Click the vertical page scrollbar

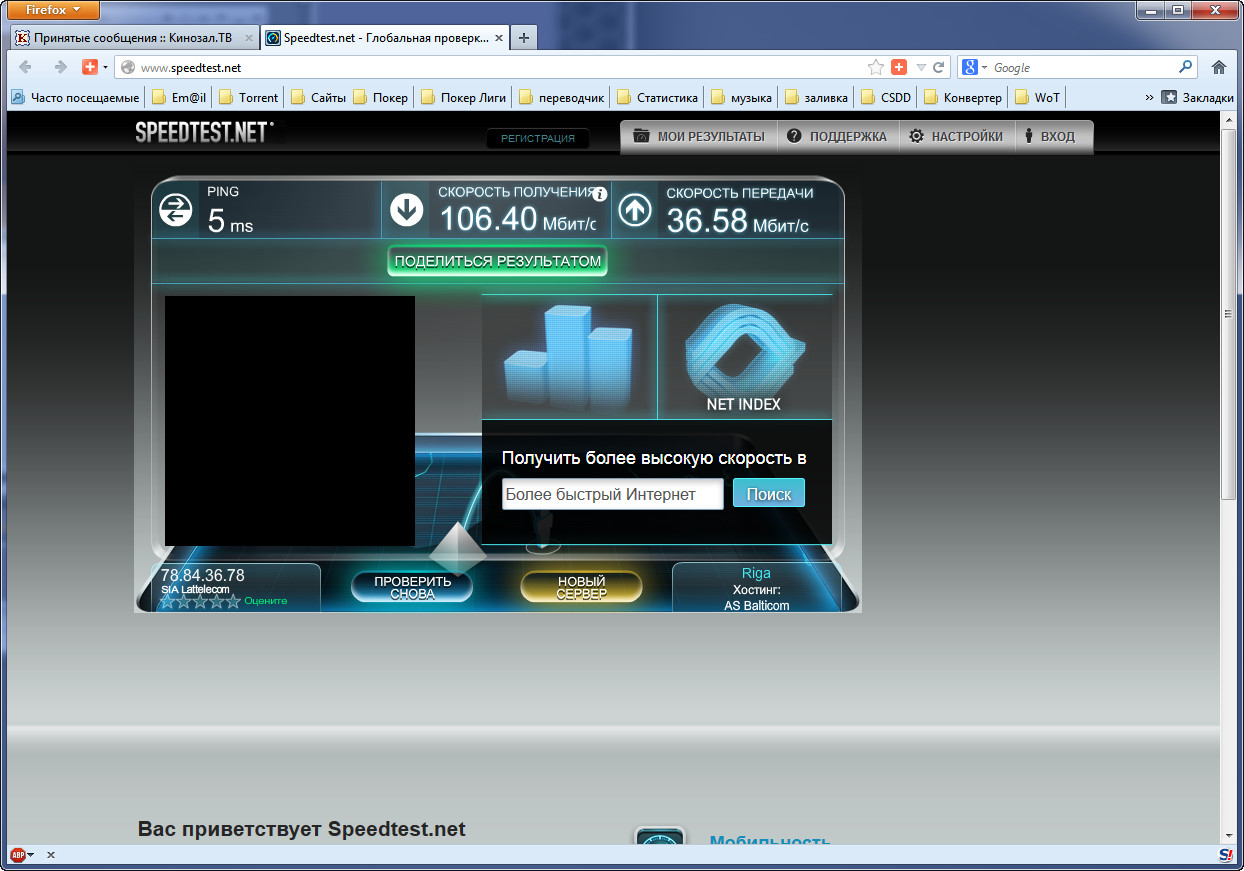click(1229, 314)
